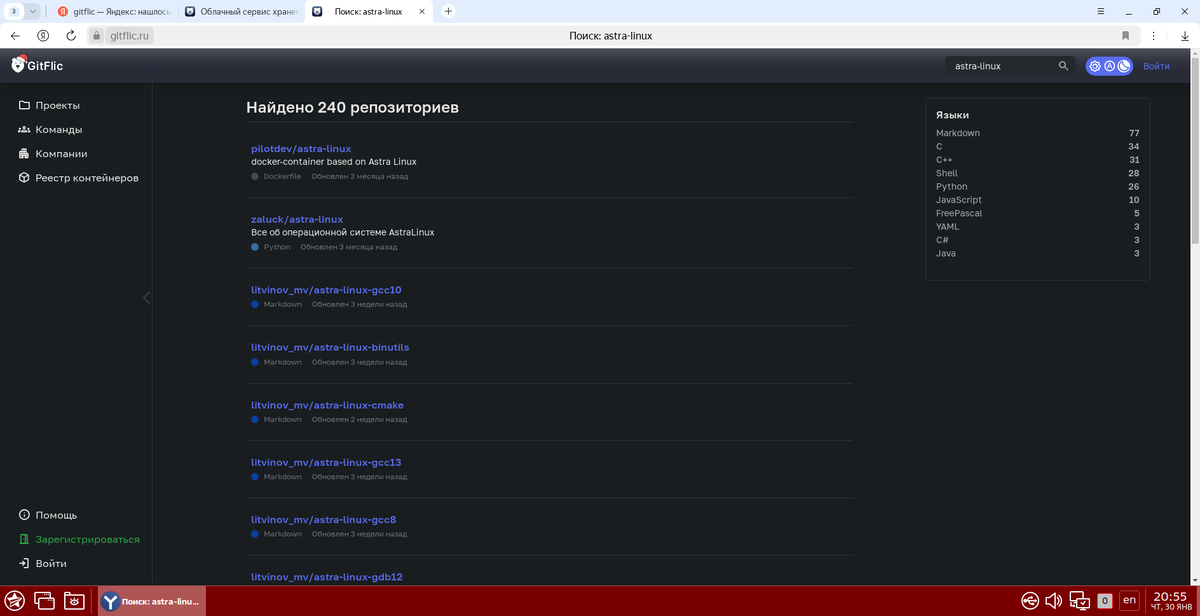This screenshot has height=616, width=1200.
Task: Switch to dark theme moon icon
Action: click(1123, 66)
